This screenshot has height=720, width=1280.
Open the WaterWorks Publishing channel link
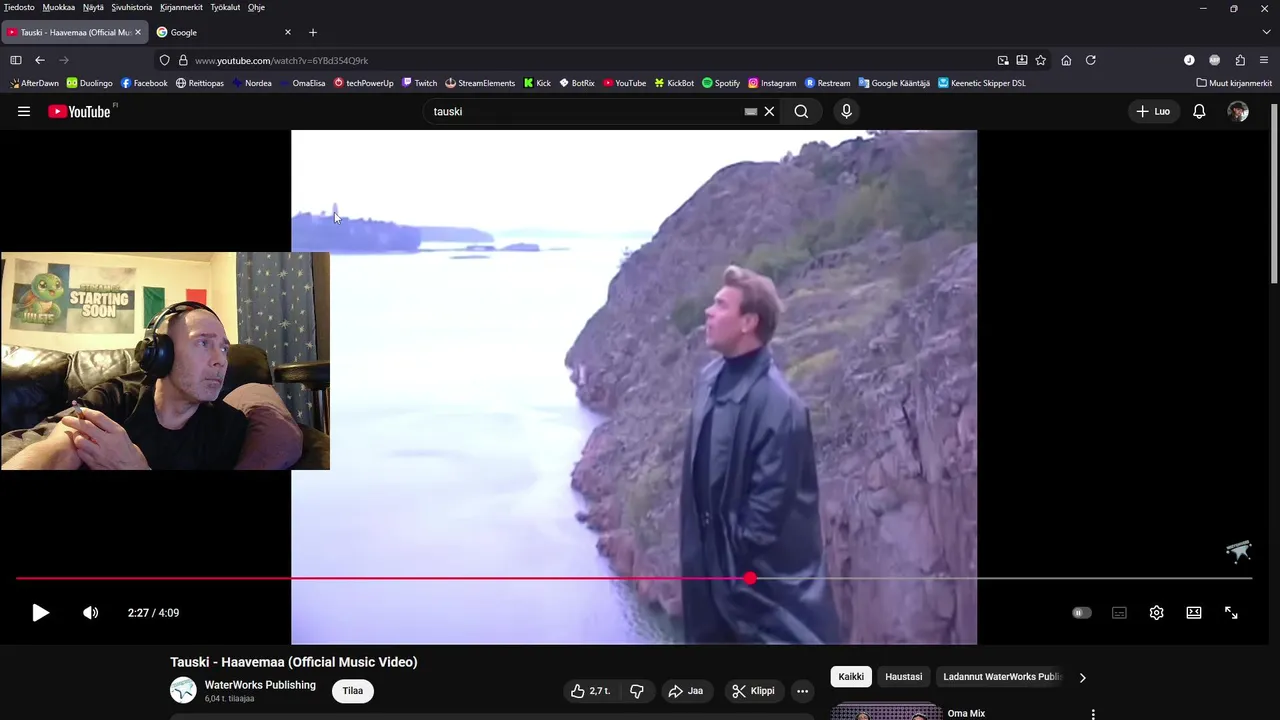(x=260, y=685)
